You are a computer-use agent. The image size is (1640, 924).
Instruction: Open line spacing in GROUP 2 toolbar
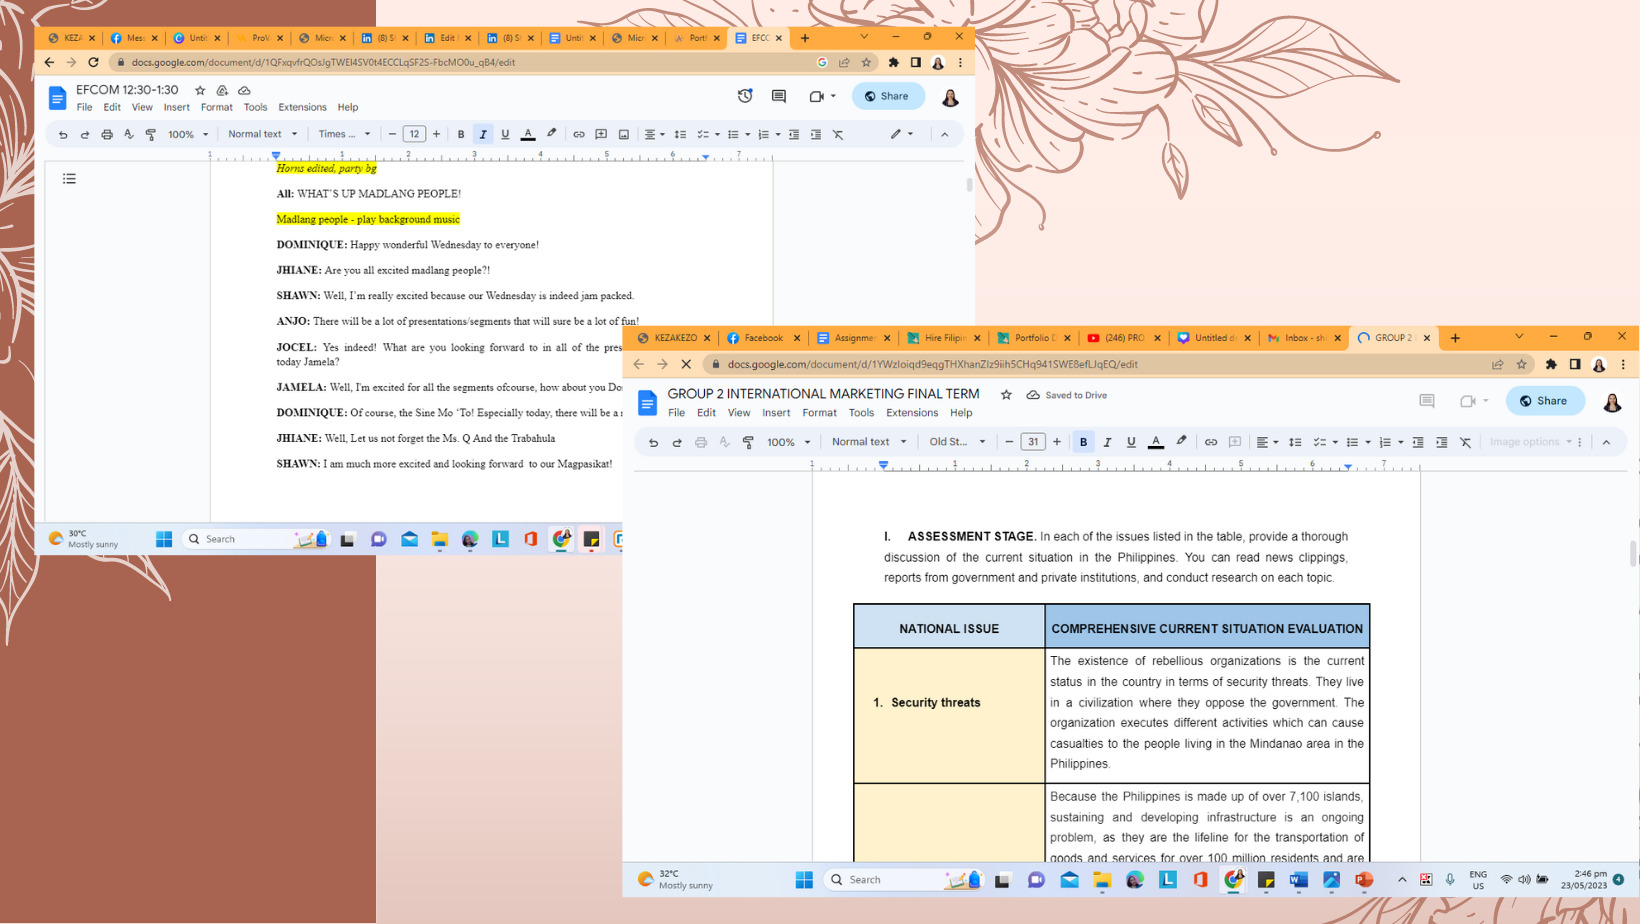pyautogui.click(x=1295, y=442)
